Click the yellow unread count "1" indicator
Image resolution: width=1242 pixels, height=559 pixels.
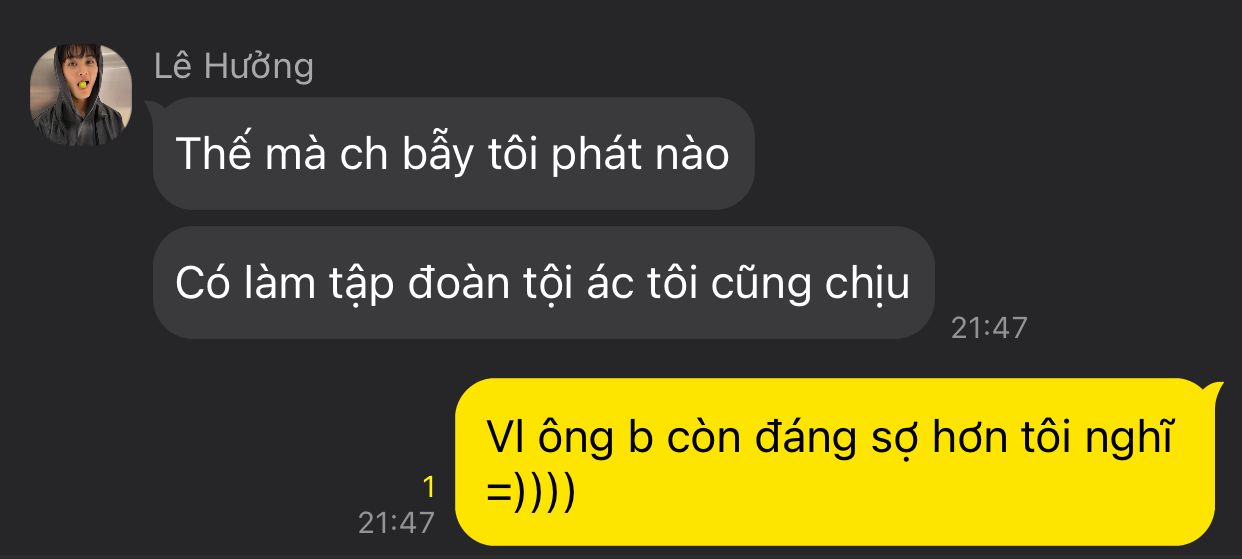(x=429, y=487)
